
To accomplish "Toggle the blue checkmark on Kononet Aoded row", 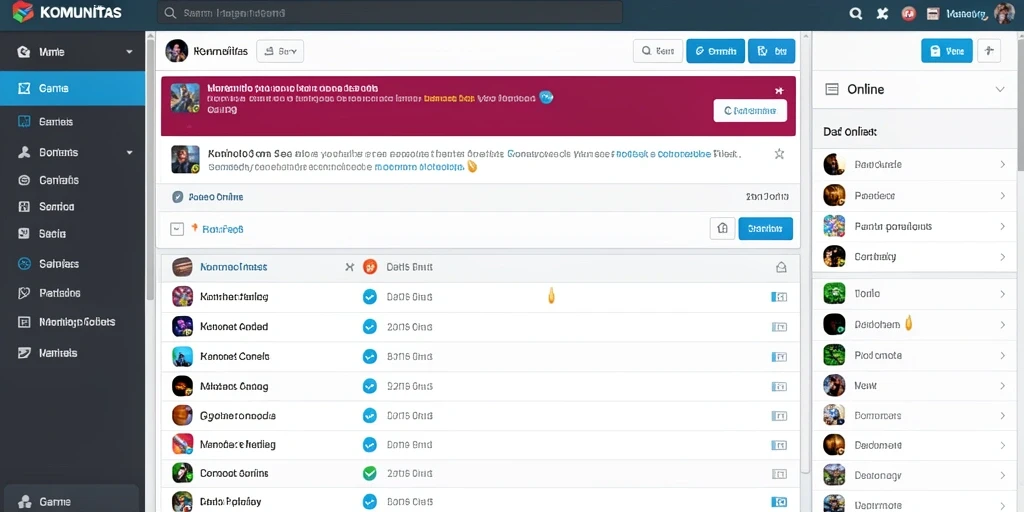I will (370, 327).
